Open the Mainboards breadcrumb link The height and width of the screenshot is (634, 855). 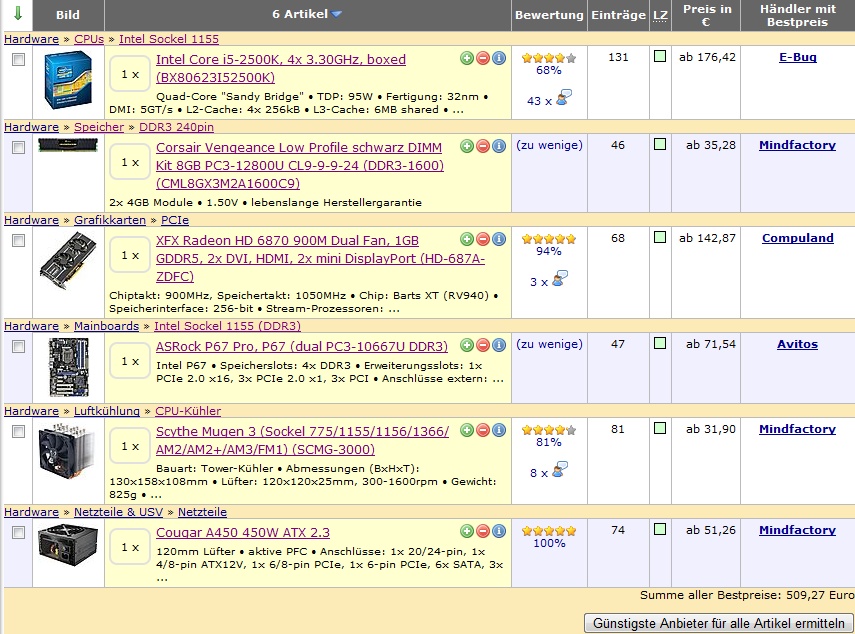[x=106, y=326]
